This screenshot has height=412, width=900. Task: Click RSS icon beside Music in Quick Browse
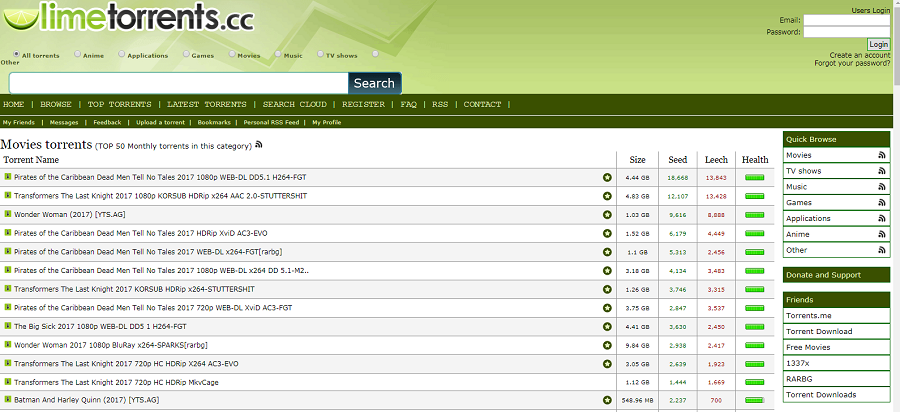coord(881,187)
